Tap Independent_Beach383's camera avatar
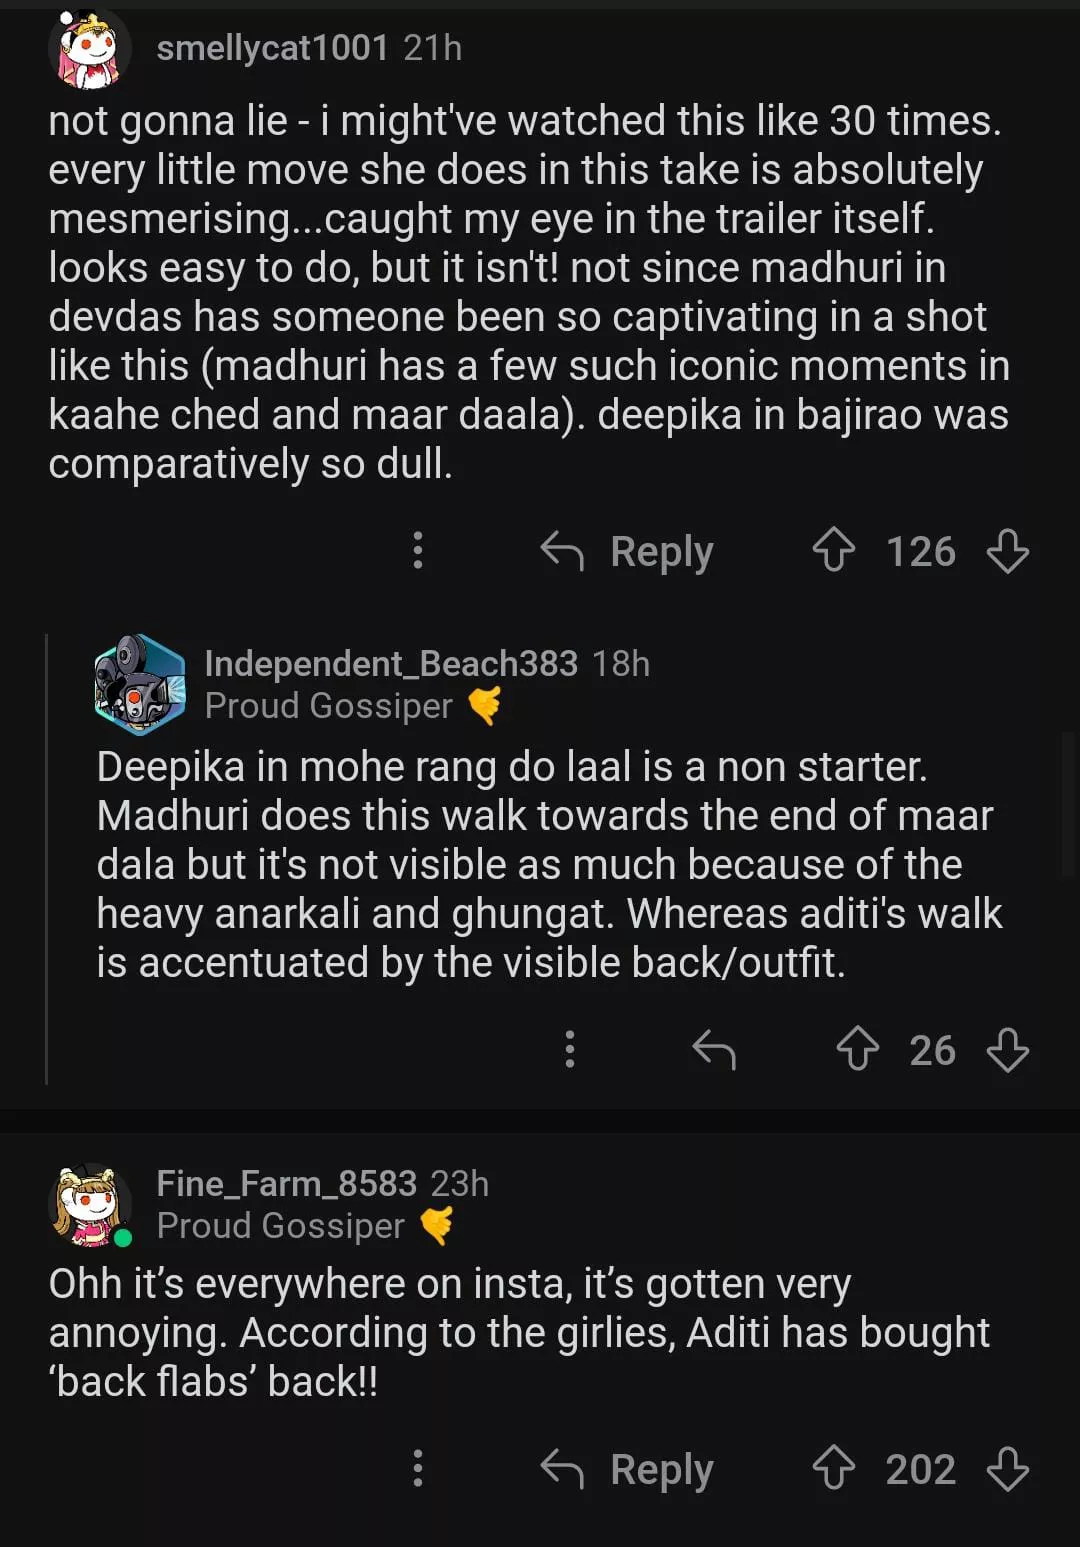The height and width of the screenshot is (1547, 1080). pyautogui.click(x=140, y=685)
